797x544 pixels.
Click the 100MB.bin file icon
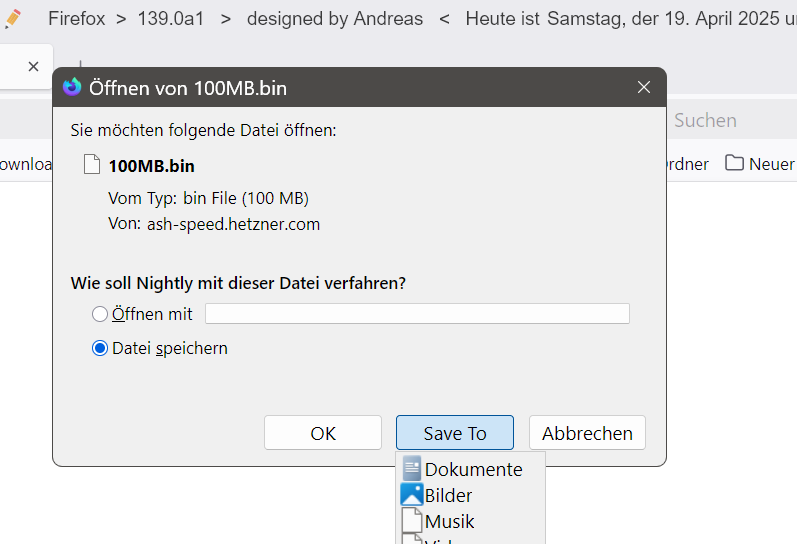(92, 165)
